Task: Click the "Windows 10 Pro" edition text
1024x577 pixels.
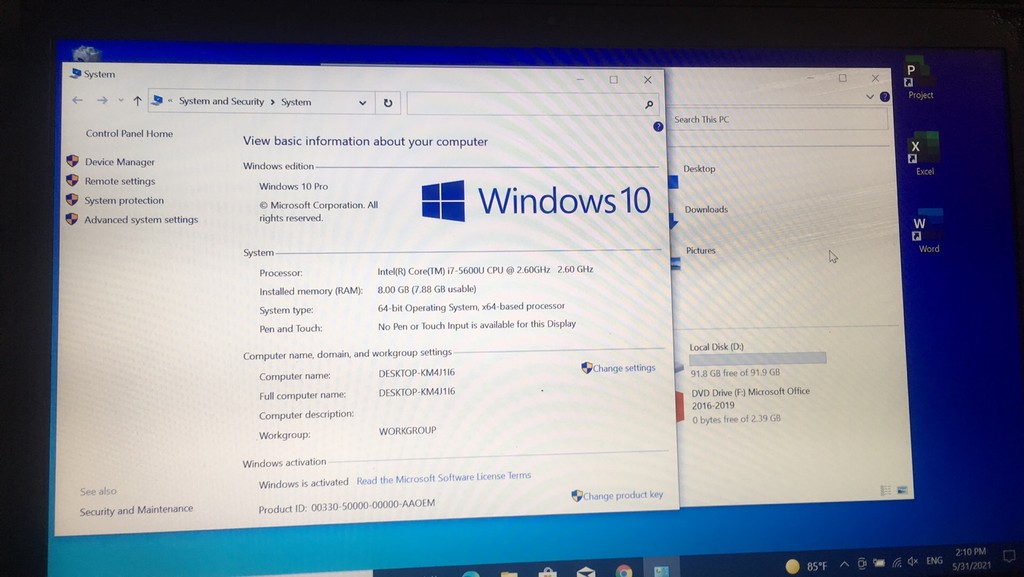Action: [x=293, y=186]
